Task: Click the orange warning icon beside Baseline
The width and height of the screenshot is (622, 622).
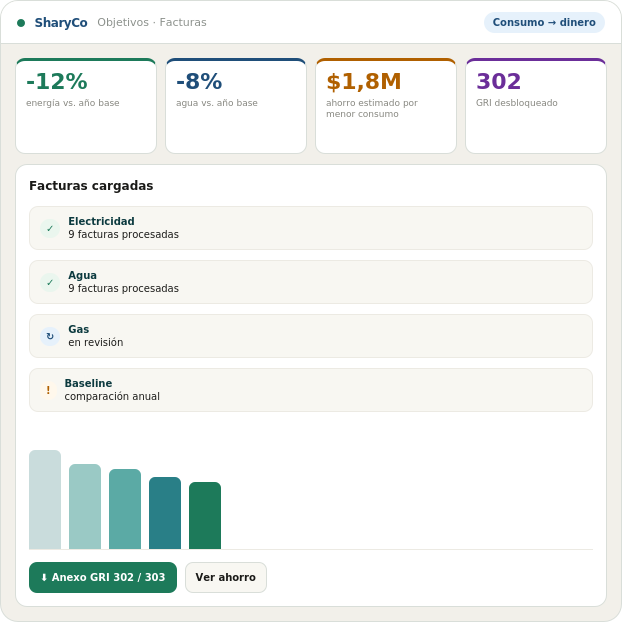Action: [x=48, y=390]
